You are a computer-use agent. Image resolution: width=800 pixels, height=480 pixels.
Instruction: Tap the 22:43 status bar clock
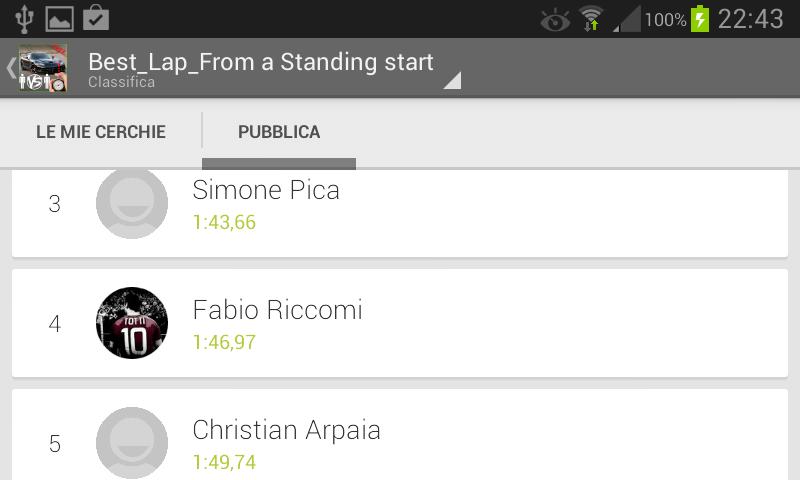coord(750,18)
